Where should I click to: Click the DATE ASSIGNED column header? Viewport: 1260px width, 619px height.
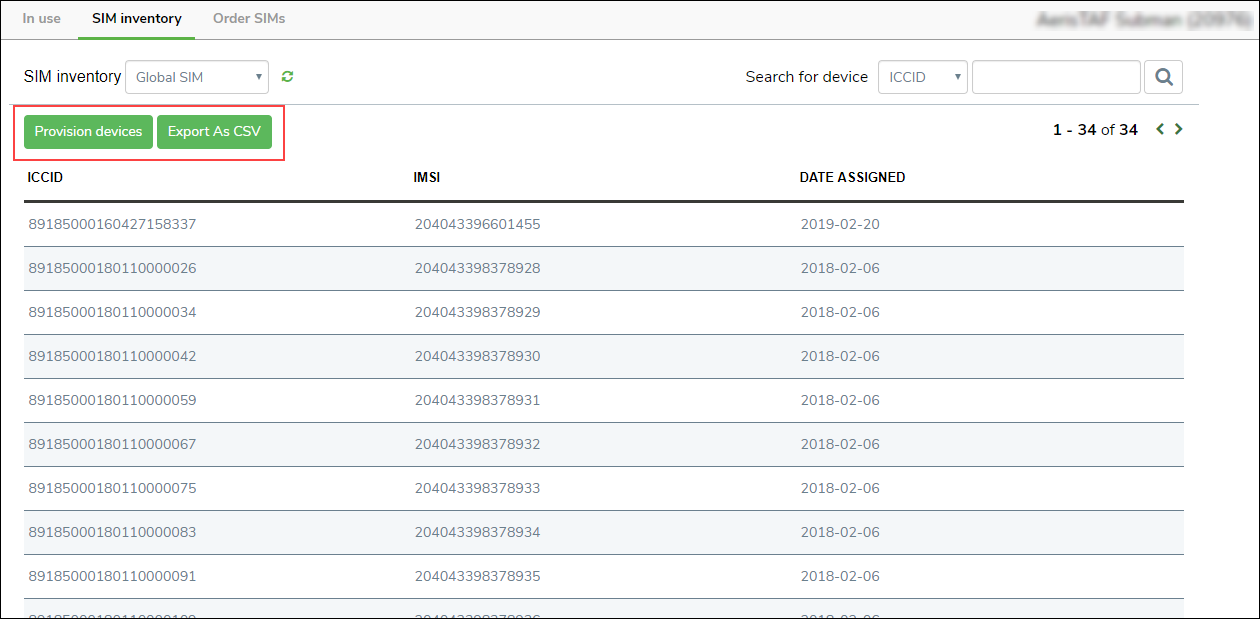coord(853,178)
